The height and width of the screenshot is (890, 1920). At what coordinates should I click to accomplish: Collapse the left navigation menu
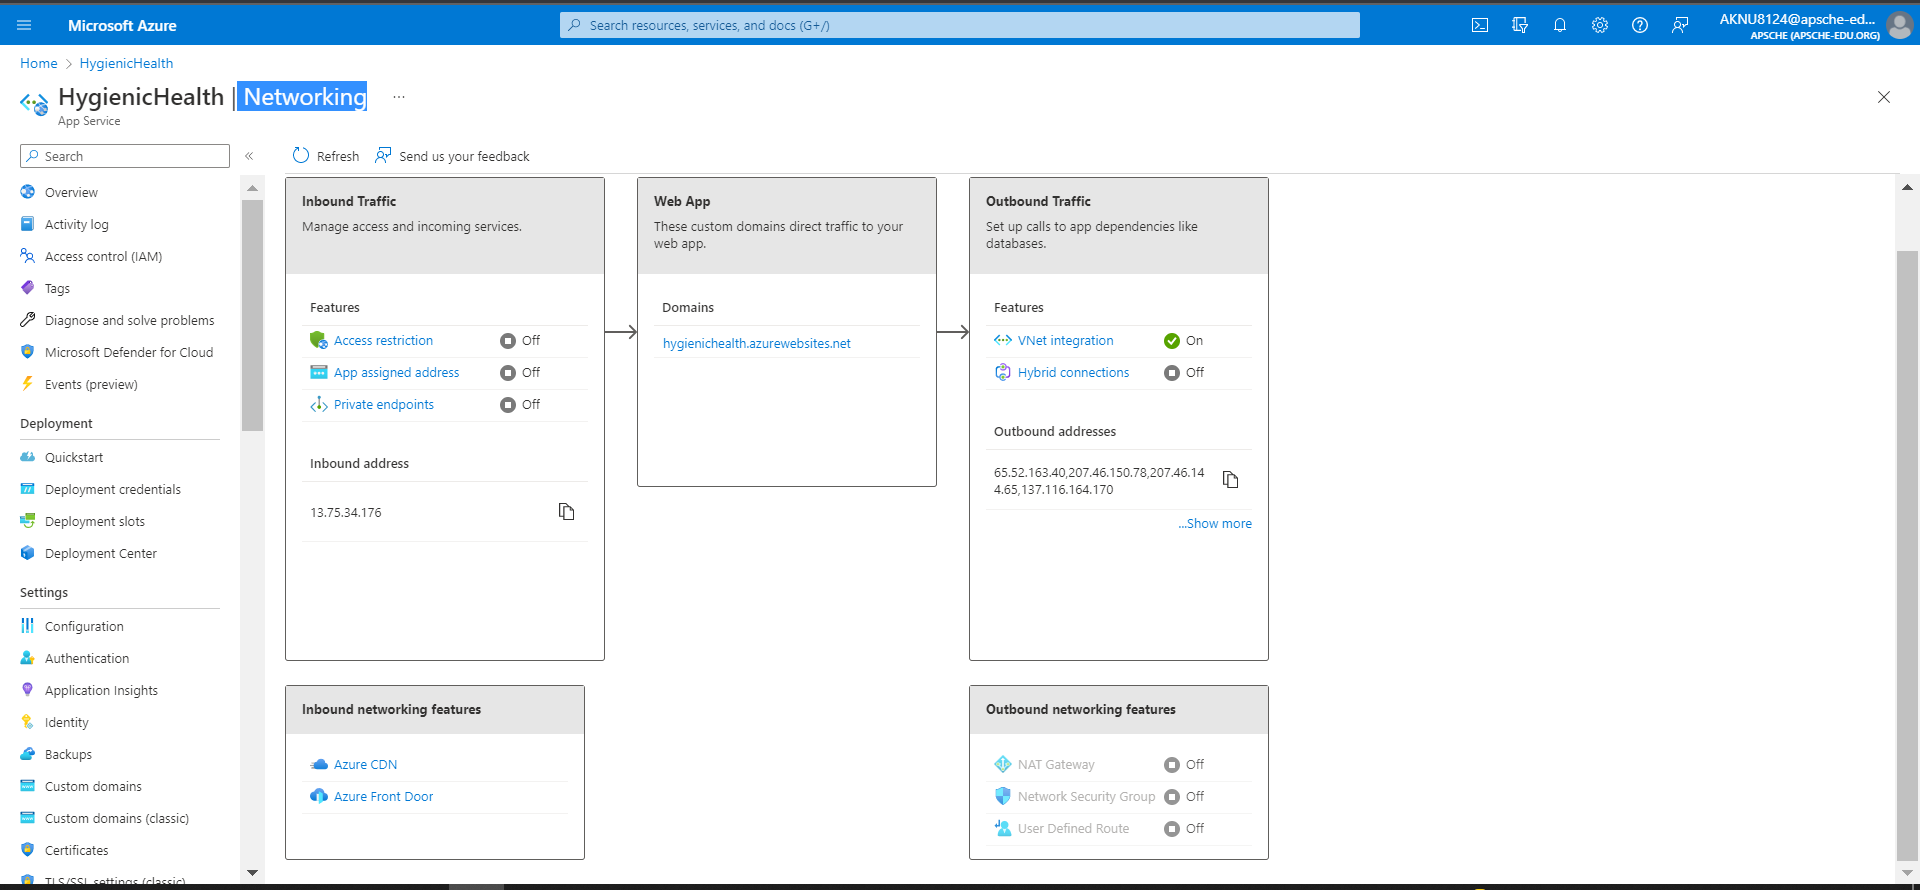[249, 156]
